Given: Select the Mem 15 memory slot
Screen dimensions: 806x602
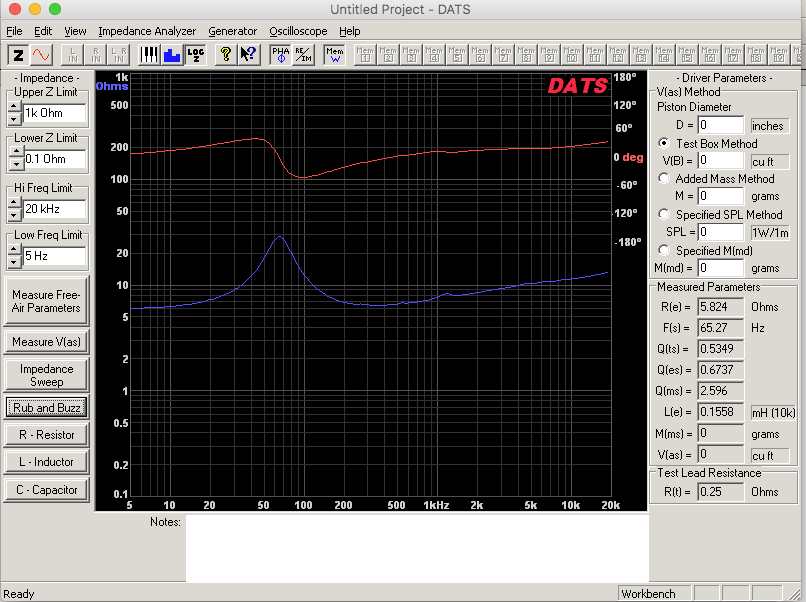Looking at the screenshot, I should [x=687, y=54].
